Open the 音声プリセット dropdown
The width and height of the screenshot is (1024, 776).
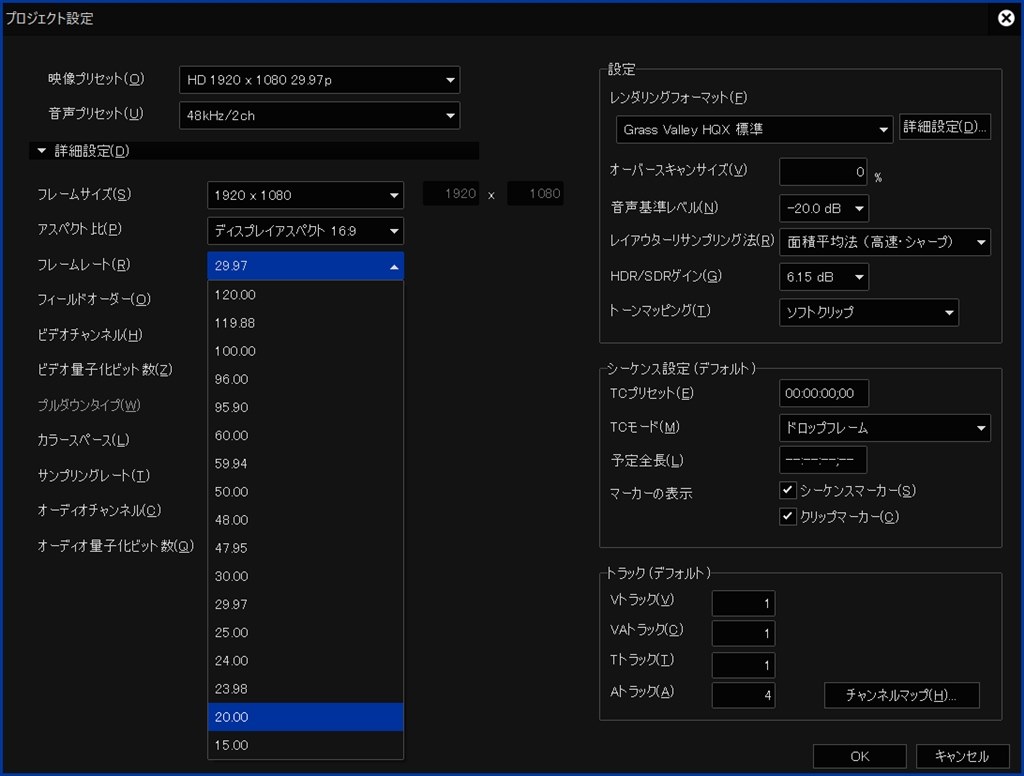tap(319, 115)
